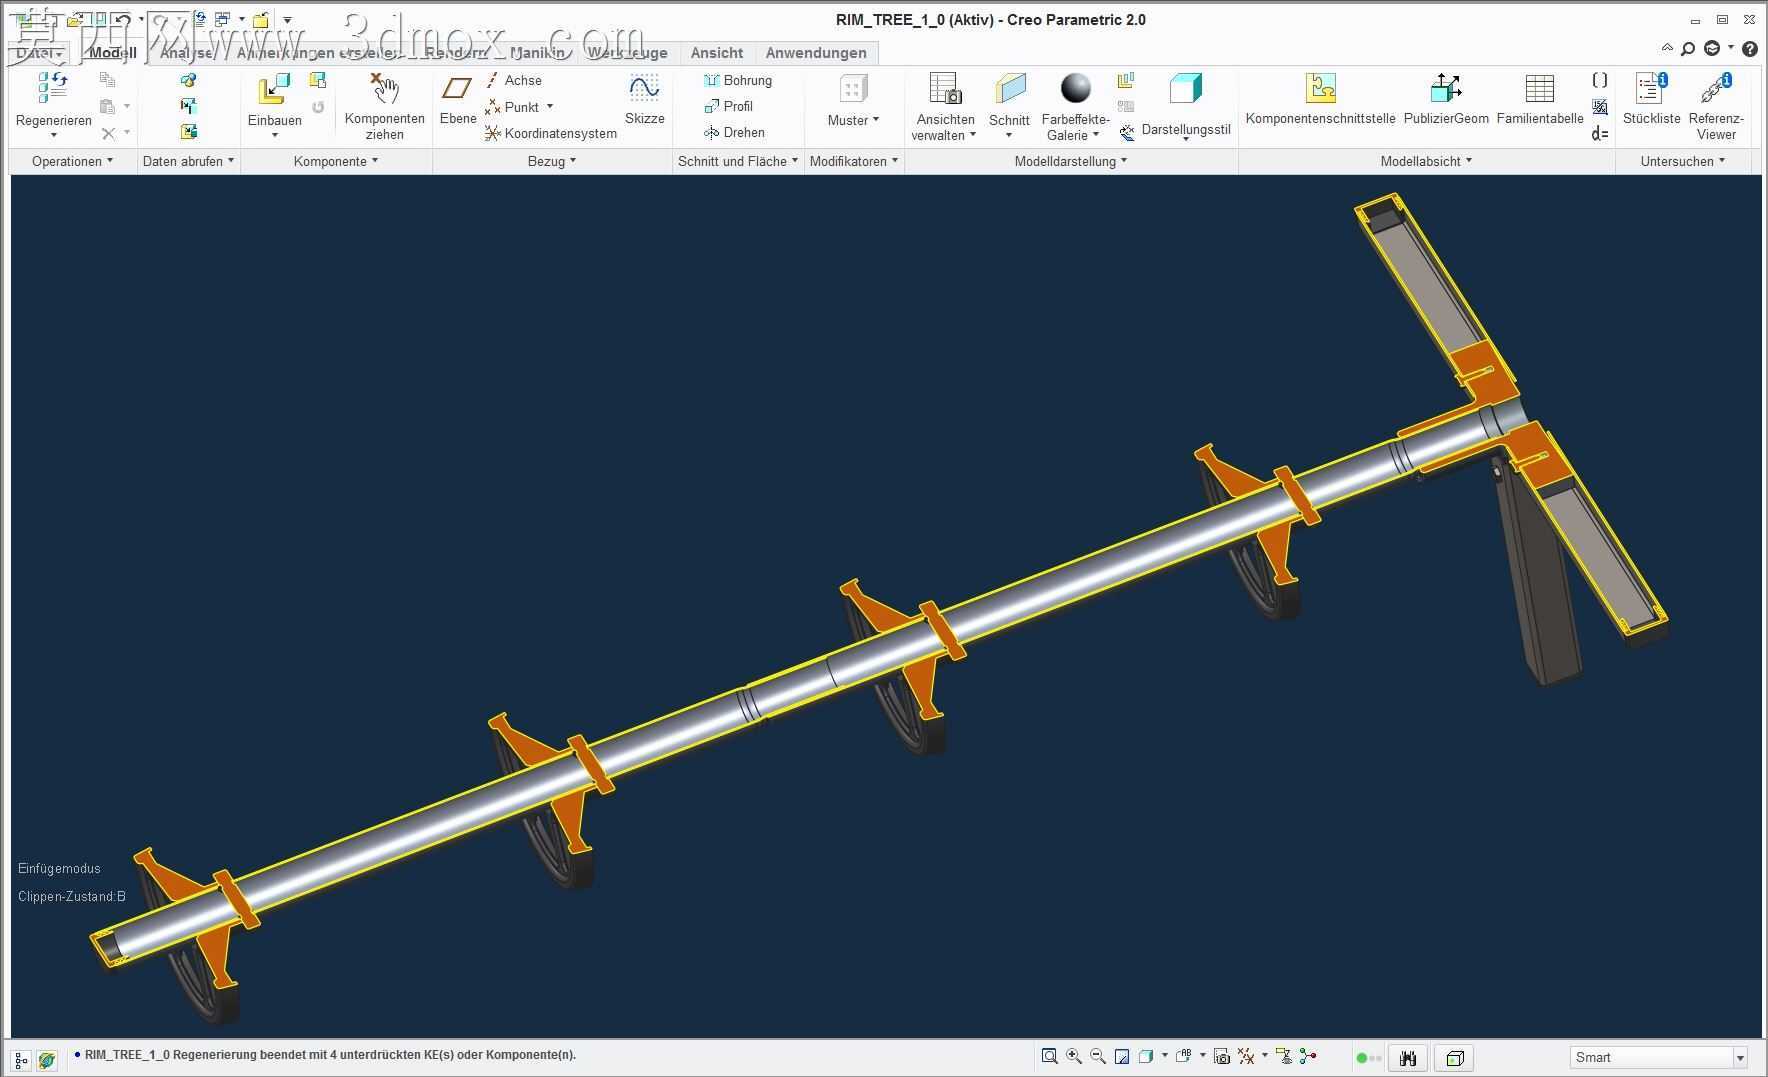Click the d= relations icon
1768x1077 pixels.
(1600, 133)
